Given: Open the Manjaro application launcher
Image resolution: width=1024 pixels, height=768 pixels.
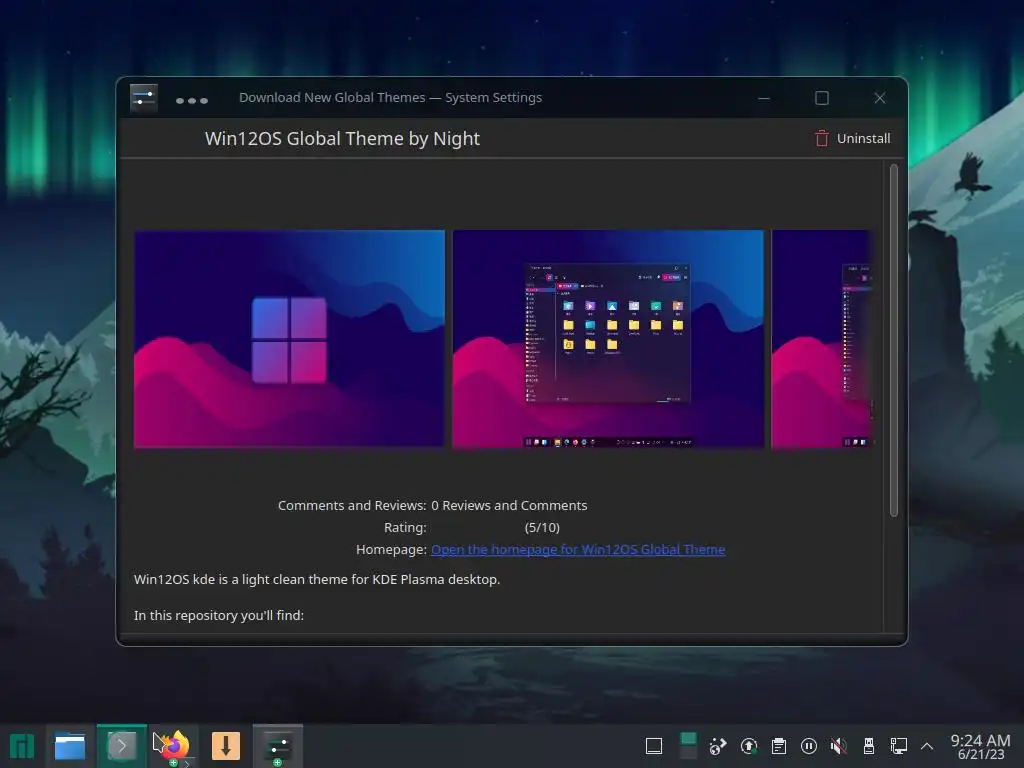Looking at the screenshot, I should point(22,746).
